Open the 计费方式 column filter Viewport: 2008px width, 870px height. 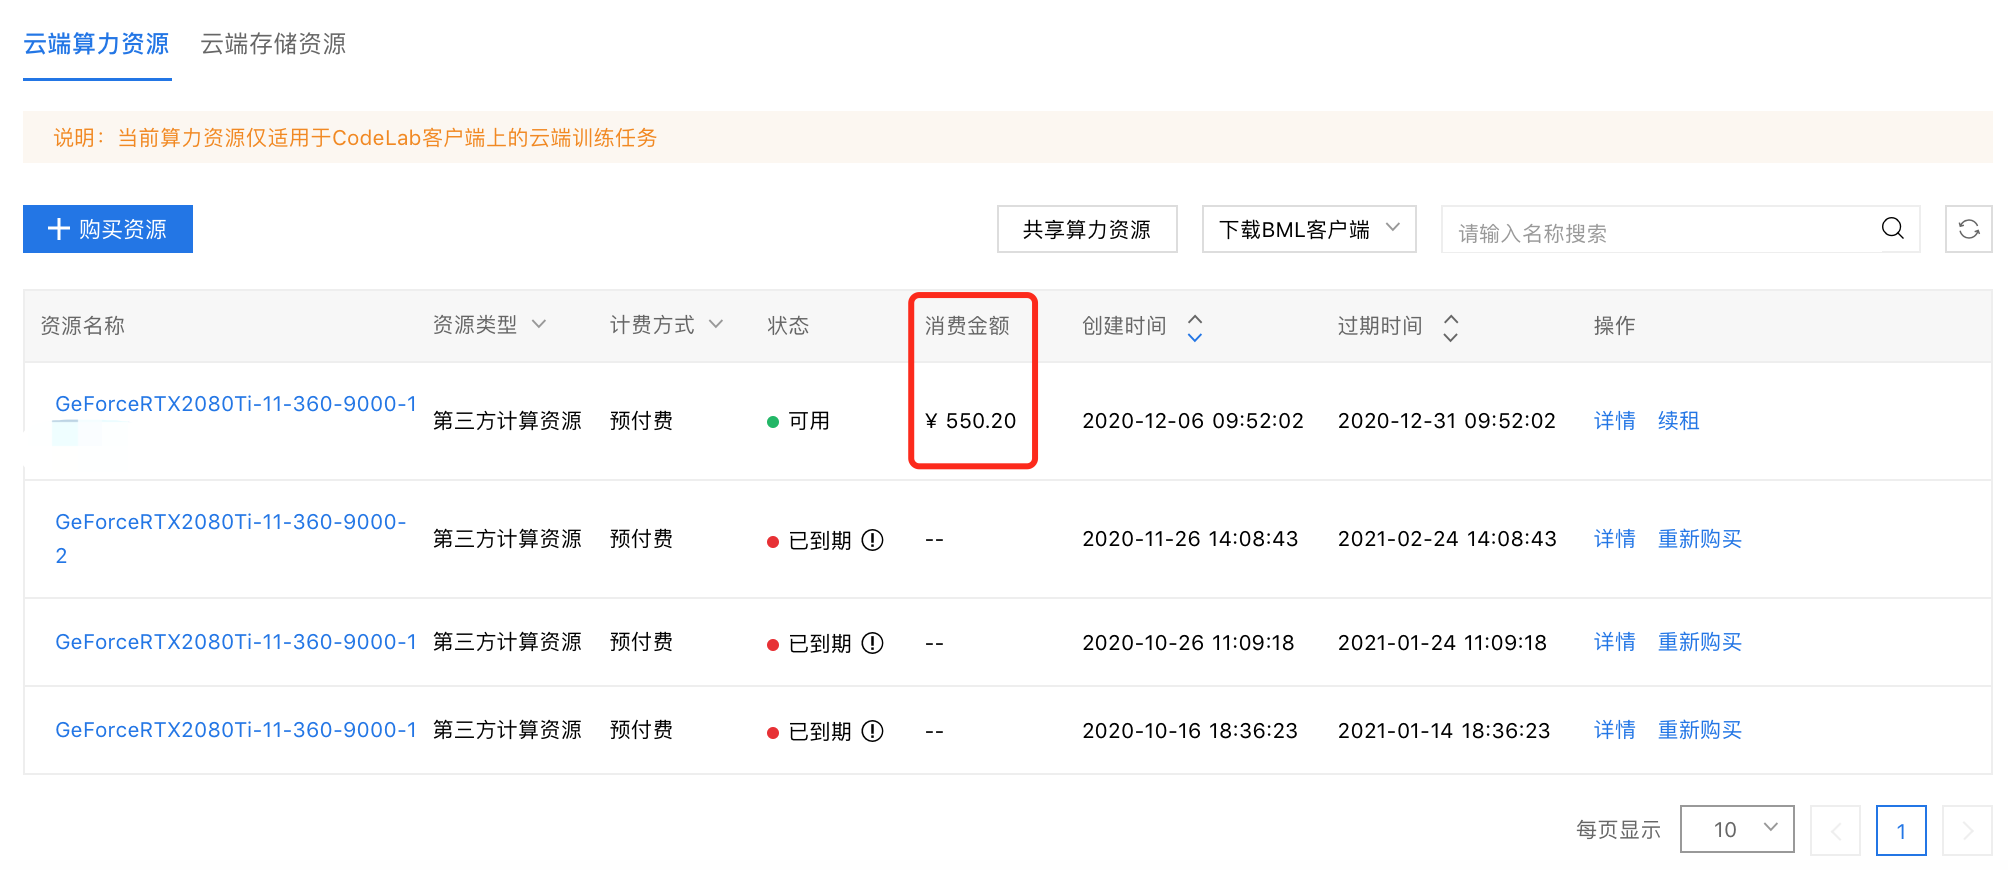coord(716,324)
